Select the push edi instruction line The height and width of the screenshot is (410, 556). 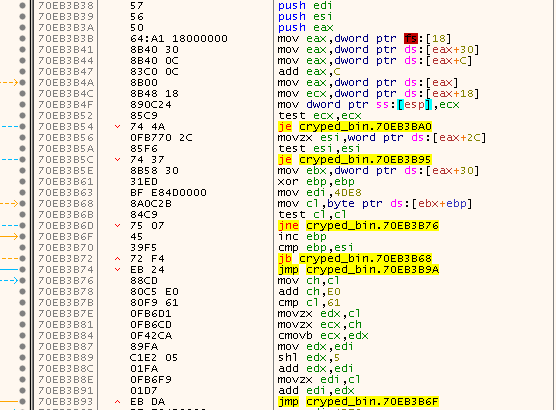305,6
